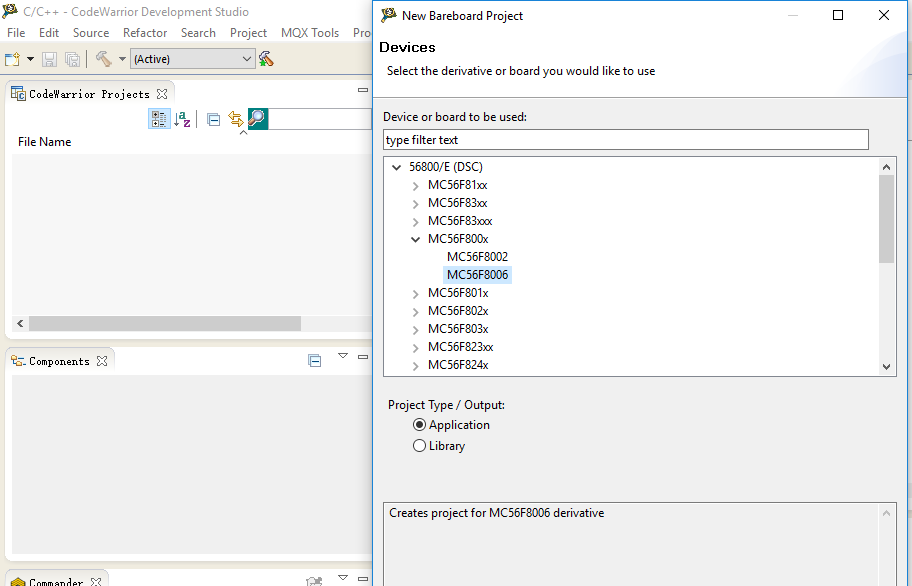Click Collapse All icon in Components panel
The width and height of the screenshot is (912, 586).
point(315,360)
